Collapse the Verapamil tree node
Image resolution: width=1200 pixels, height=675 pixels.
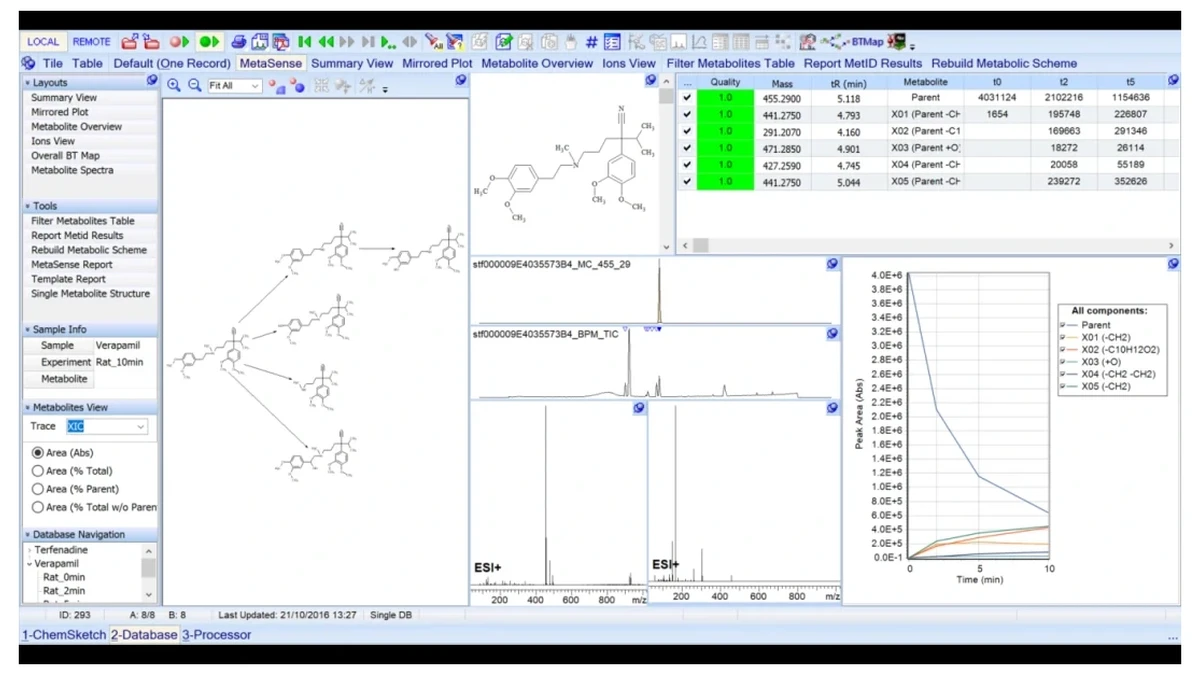click(x=30, y=564)
